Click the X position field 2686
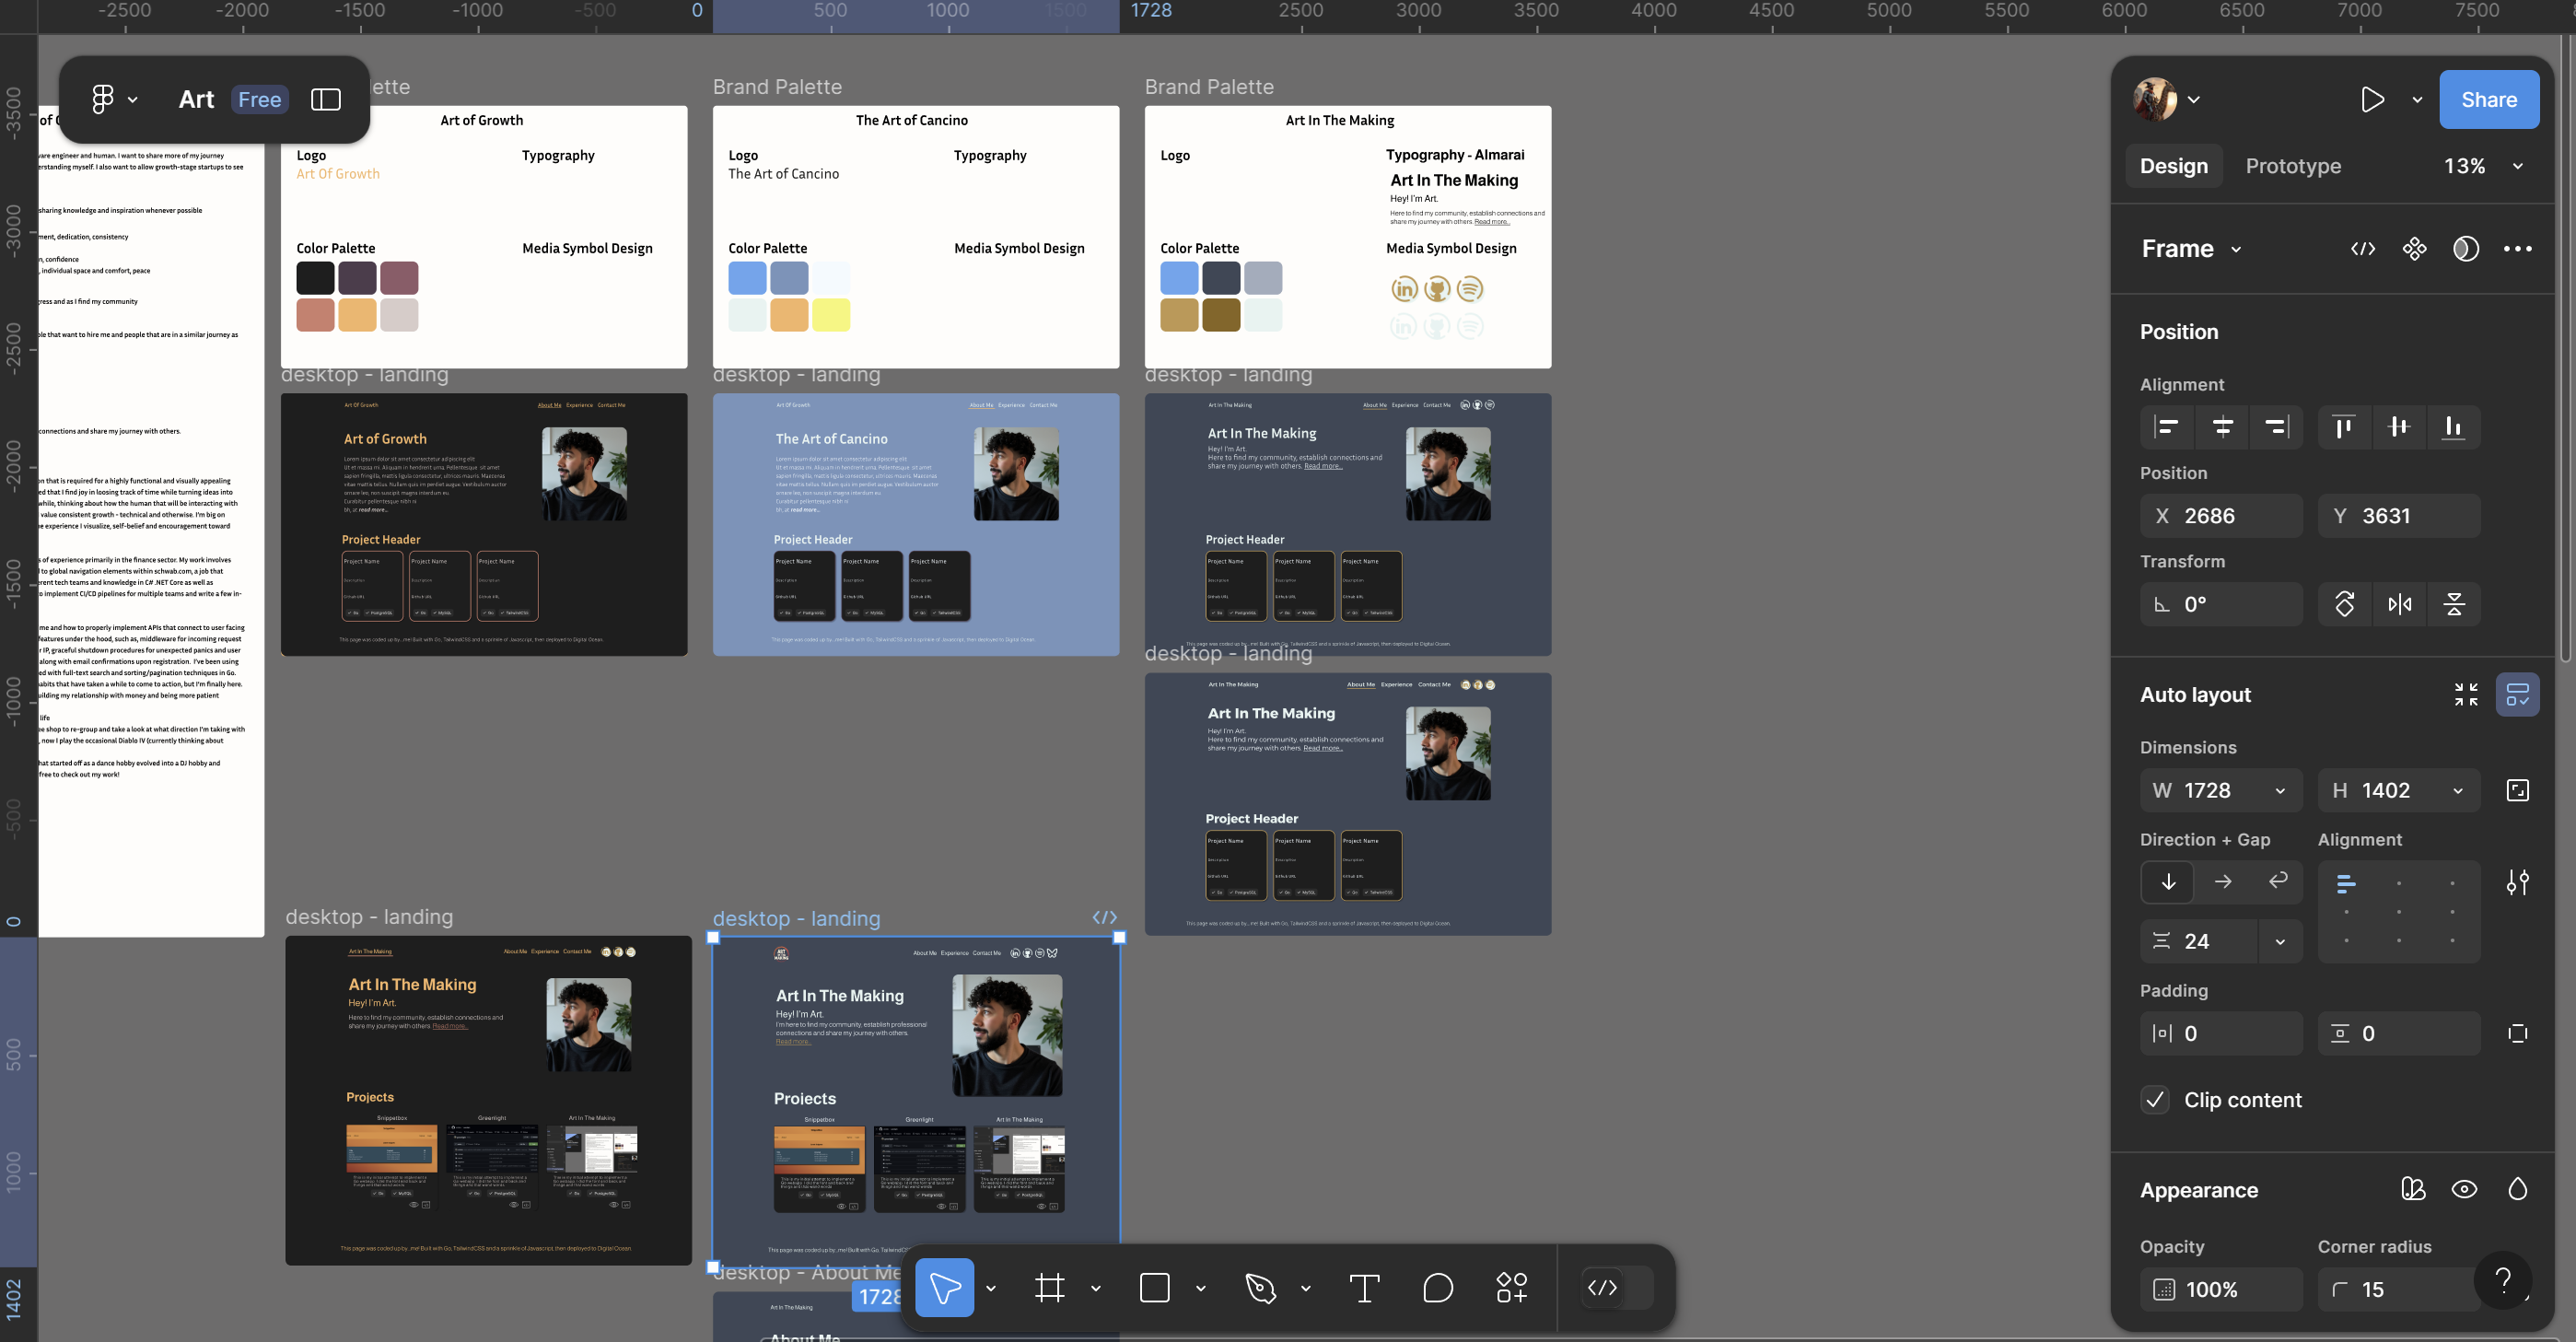Screen dimensions: 2576x1342 pos(2222,516)
